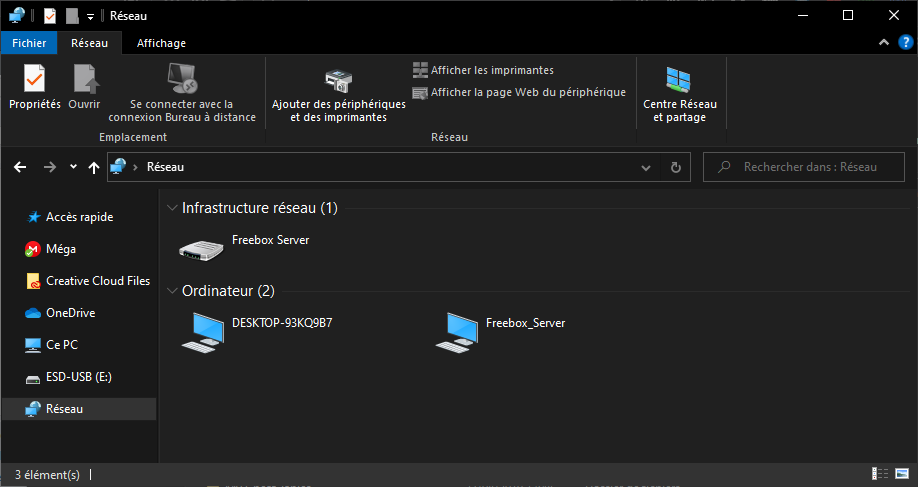Open the ESD-USB (E:) drive in the sidebar

click(78, 378)
